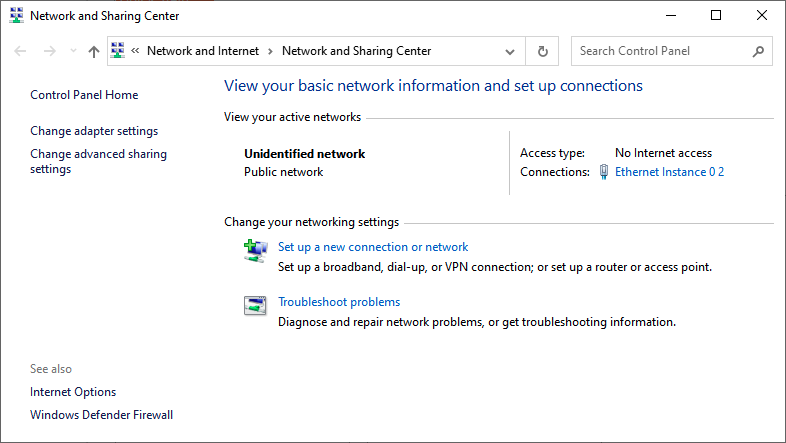Refresh the Network and Sharing Center view
Image resolution: width=786 pixels, height=443 pixels.
(542, 51)
